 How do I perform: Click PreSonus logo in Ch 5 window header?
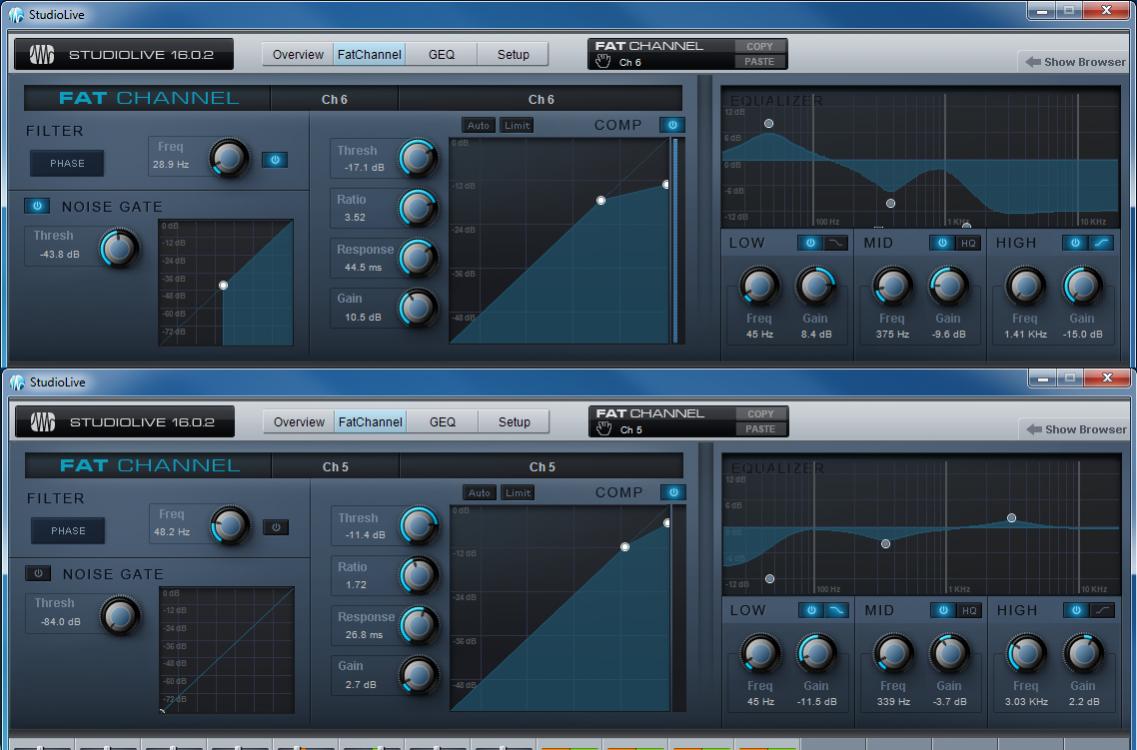click(x=42, y=422)
